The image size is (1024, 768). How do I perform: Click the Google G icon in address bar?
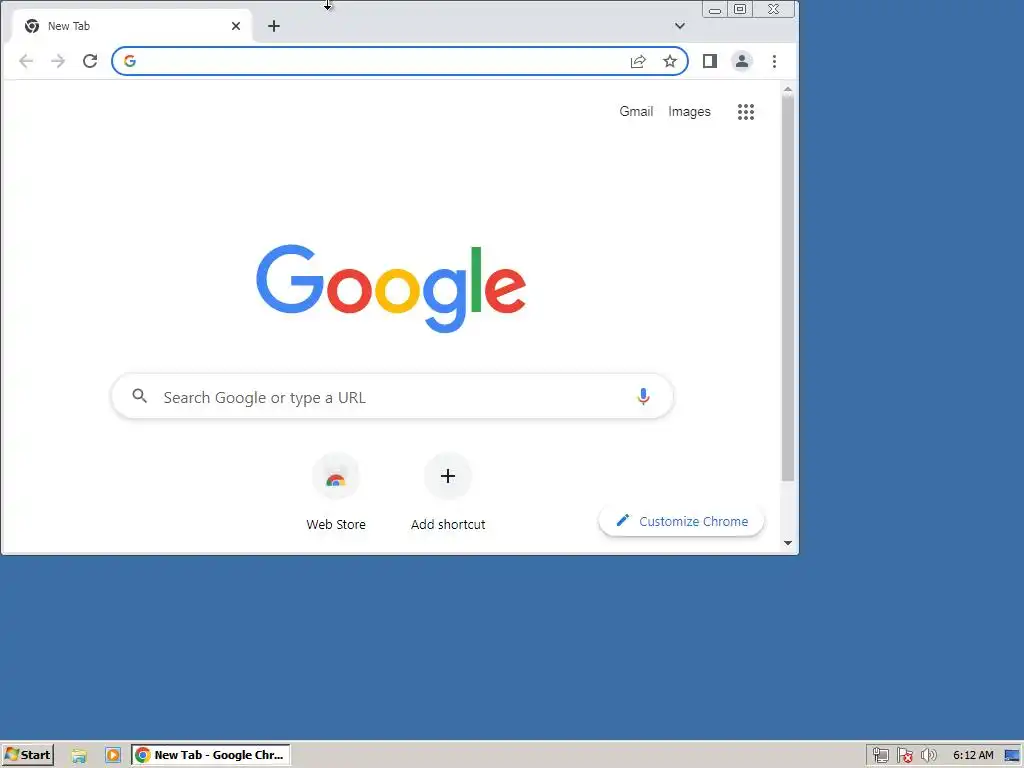130,61
